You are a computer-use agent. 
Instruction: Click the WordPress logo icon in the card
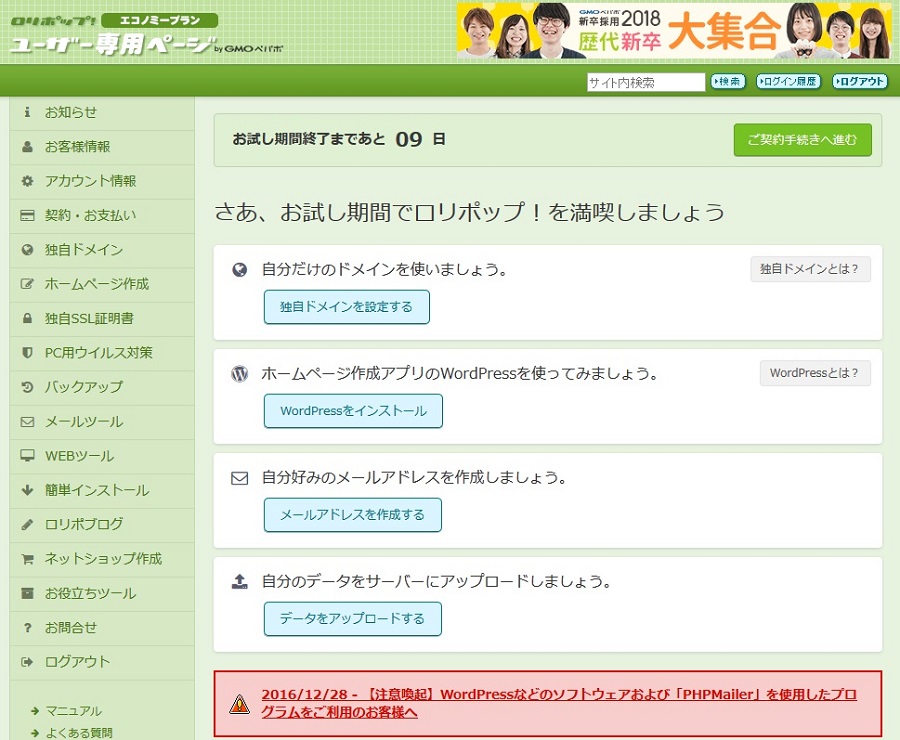click(x=239, y=374)
